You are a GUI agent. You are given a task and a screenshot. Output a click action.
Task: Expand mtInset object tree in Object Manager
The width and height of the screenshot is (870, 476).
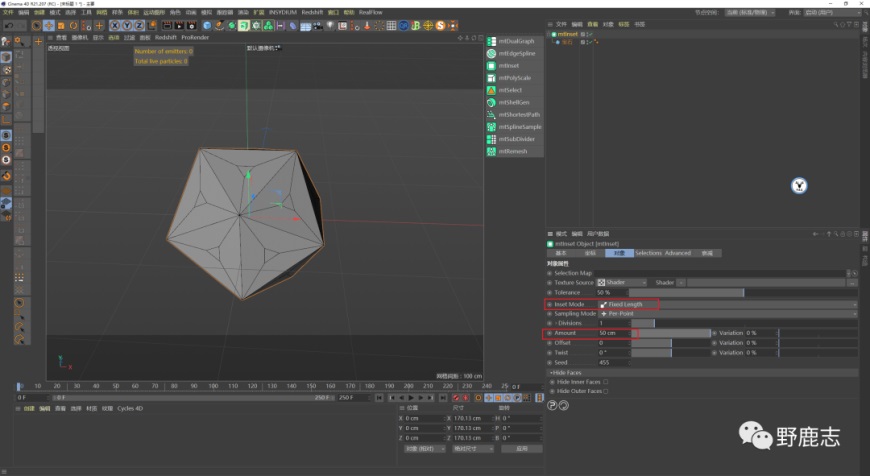pyautogui.click(x=550, y=34)
